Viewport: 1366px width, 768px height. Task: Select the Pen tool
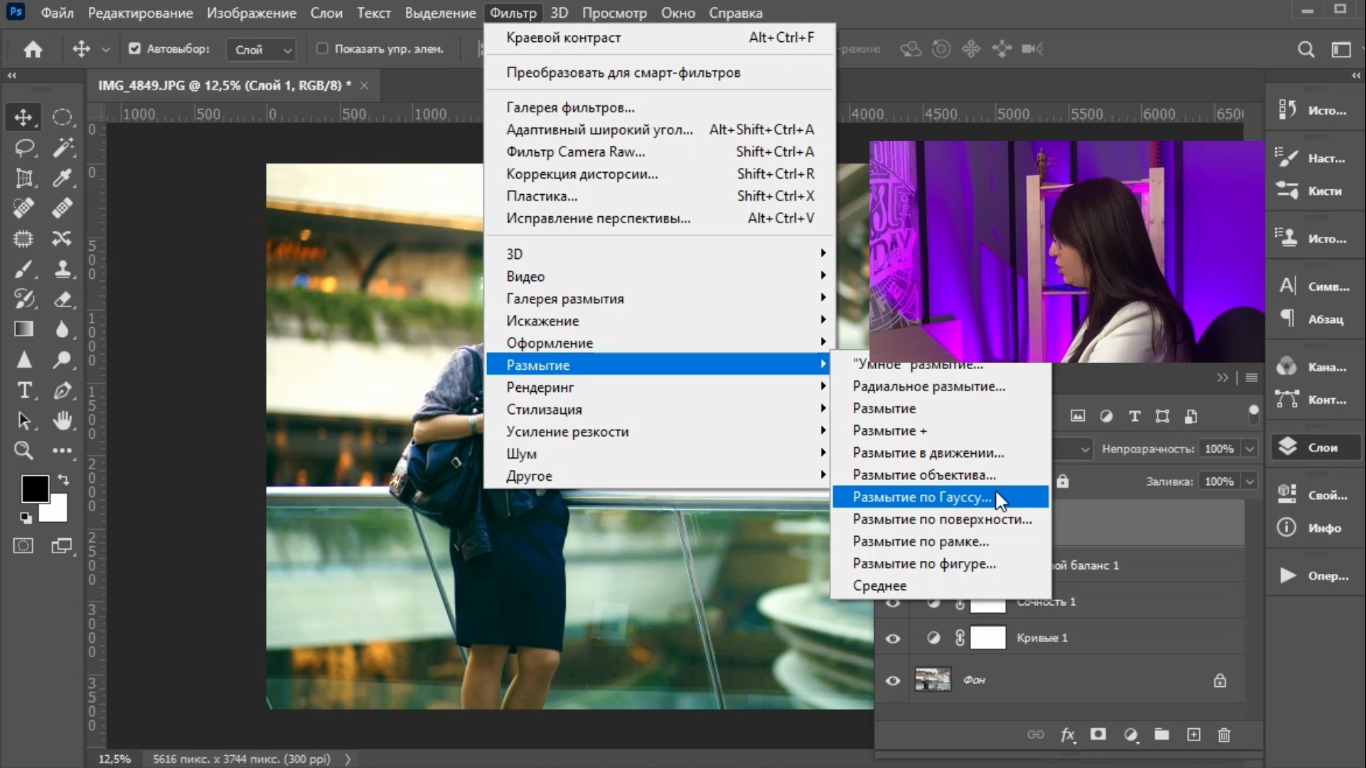point(62,390)
